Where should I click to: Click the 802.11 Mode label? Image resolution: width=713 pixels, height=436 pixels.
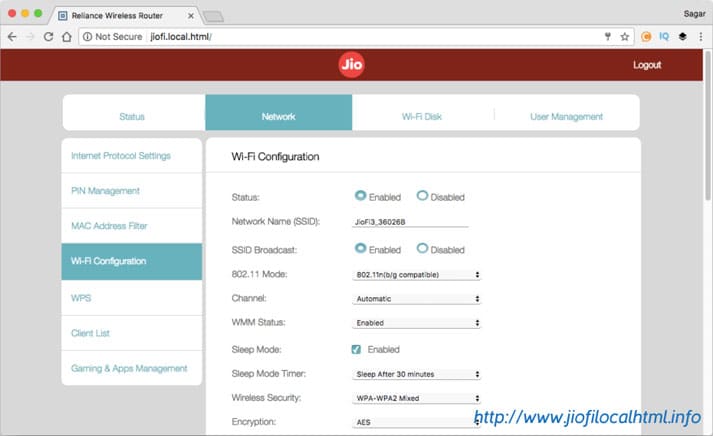tap(259, 274)
